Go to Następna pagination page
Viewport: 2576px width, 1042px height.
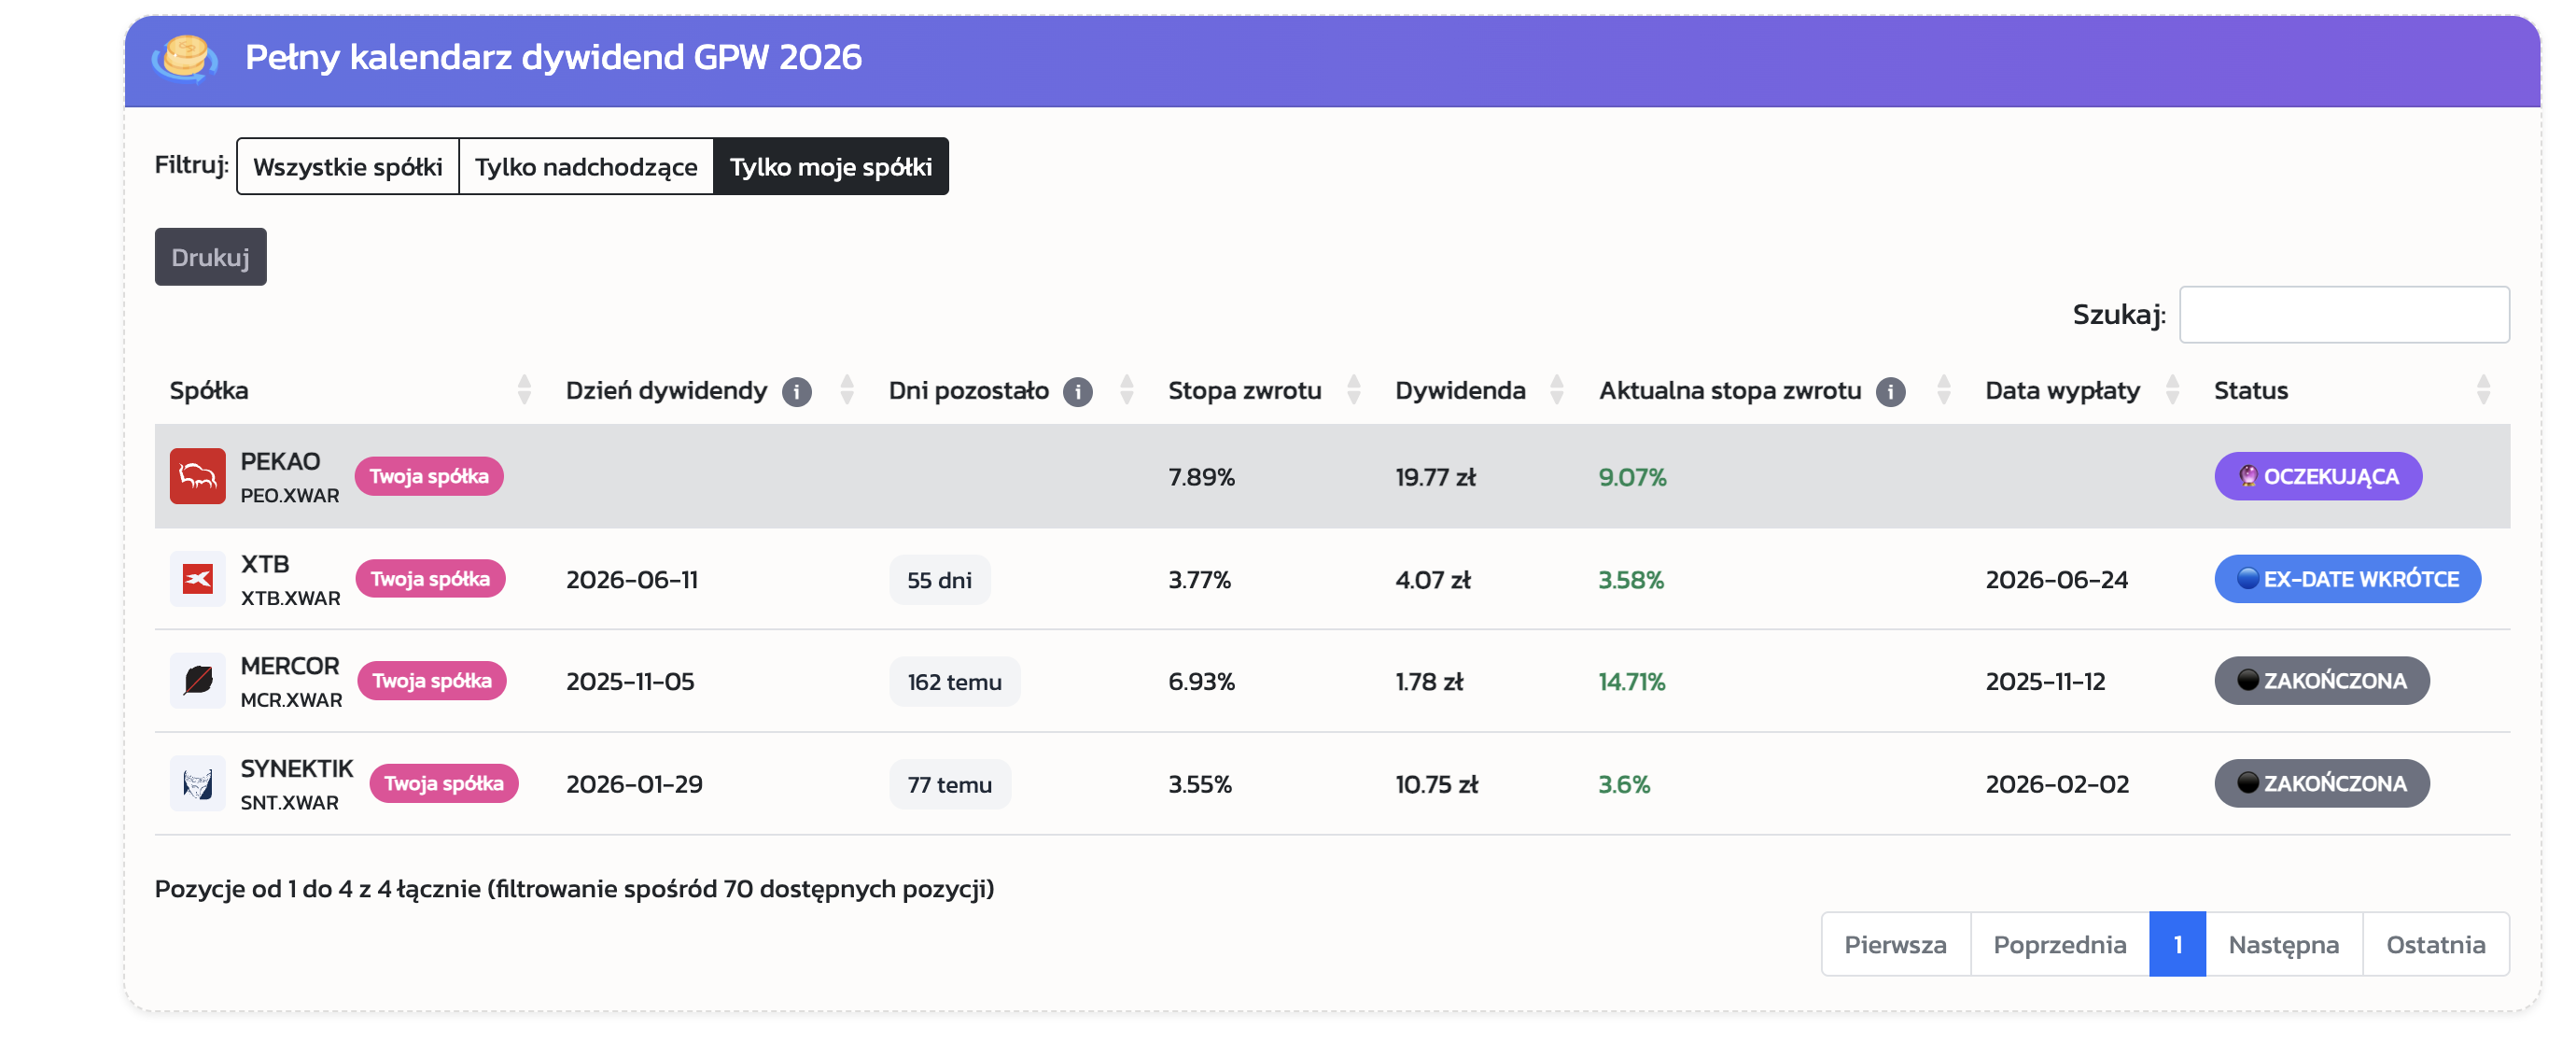coord(2283,944)
